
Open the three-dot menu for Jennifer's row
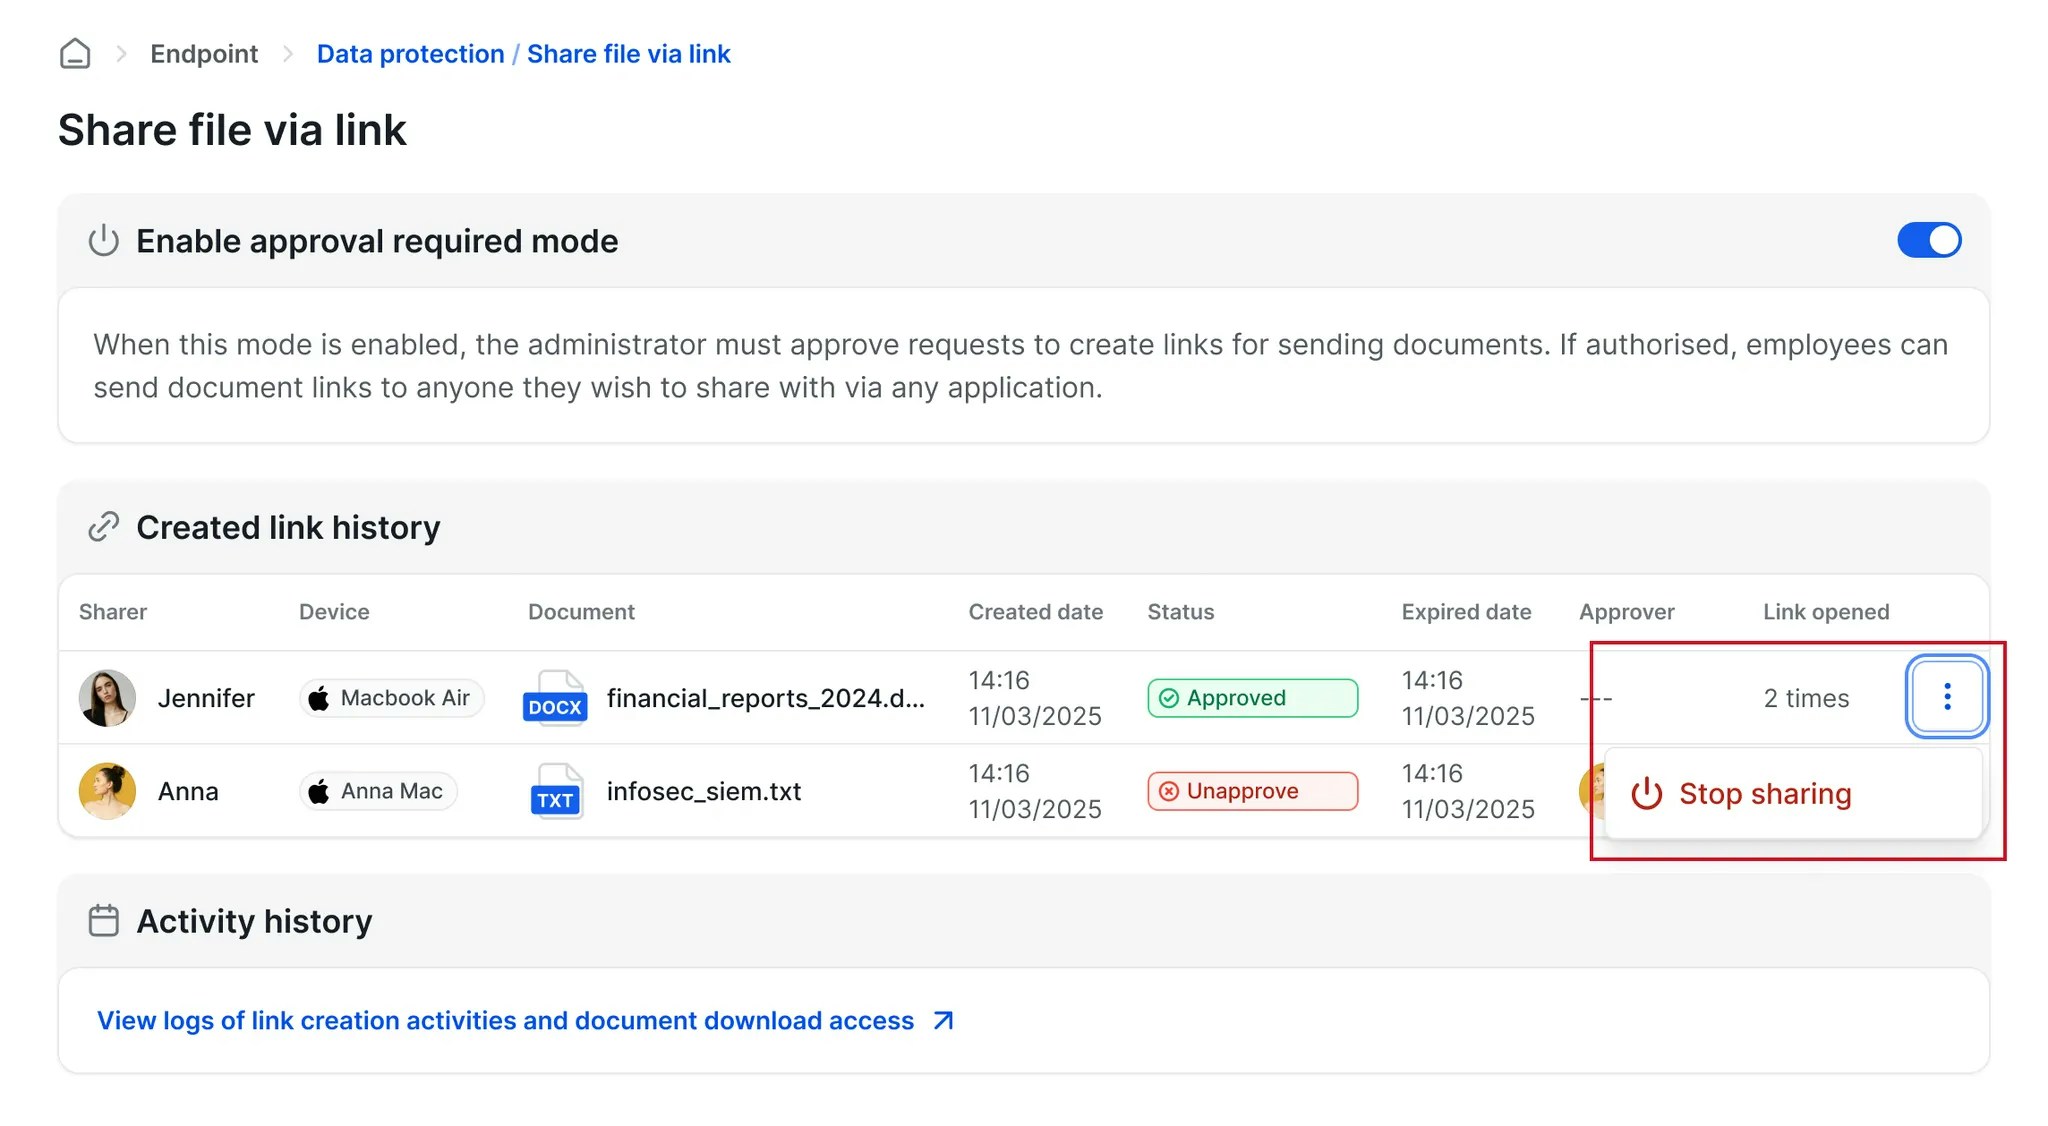(x=1946, y=697)
